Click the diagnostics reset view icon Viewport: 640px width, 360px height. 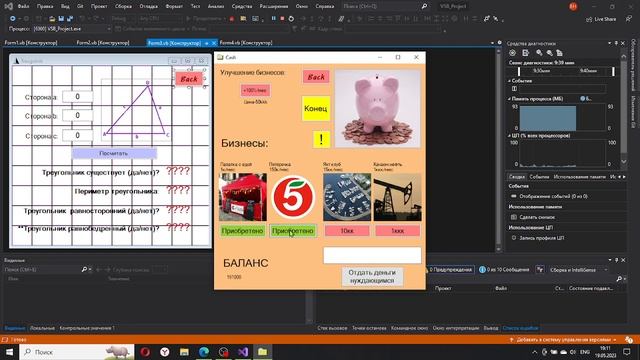[x=559, y=53]
